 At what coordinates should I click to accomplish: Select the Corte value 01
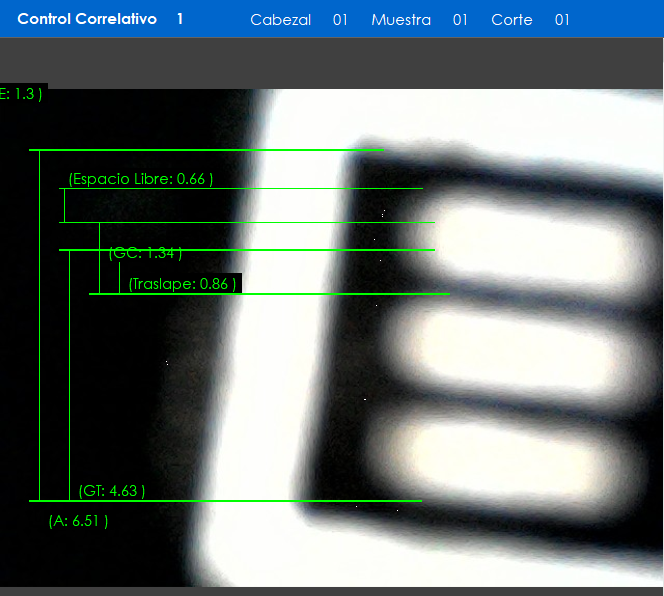(562, 20)
